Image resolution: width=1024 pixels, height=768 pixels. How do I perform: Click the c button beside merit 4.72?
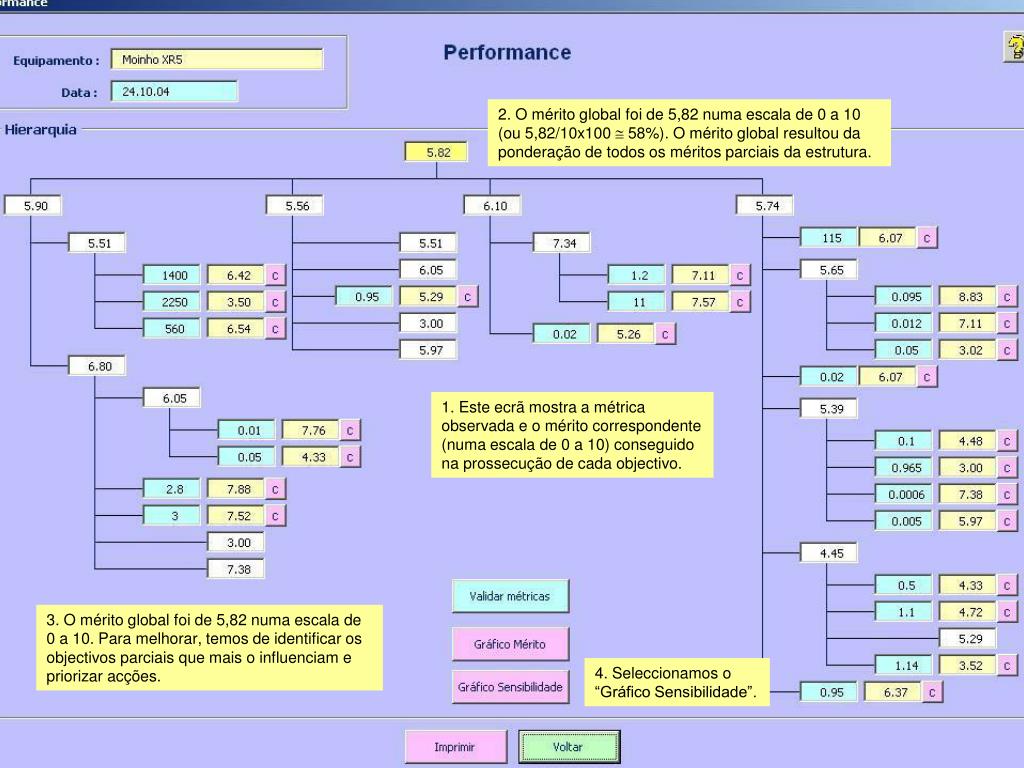tap(1007, 613)
